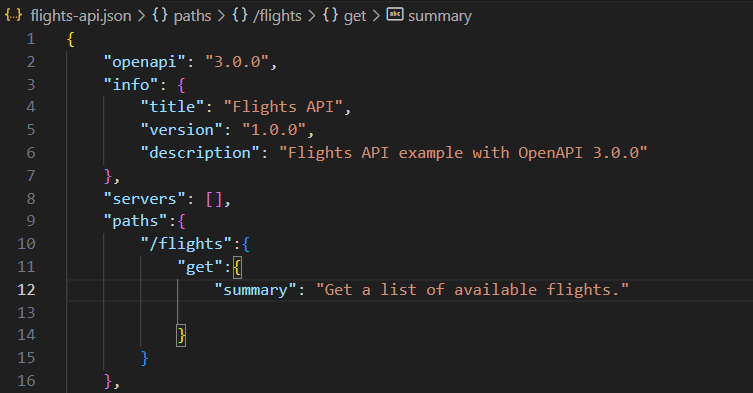The height and width of the screenshot is (393, 753).
Task: Click the "3.0.0" version value
Action: [237, 62]
